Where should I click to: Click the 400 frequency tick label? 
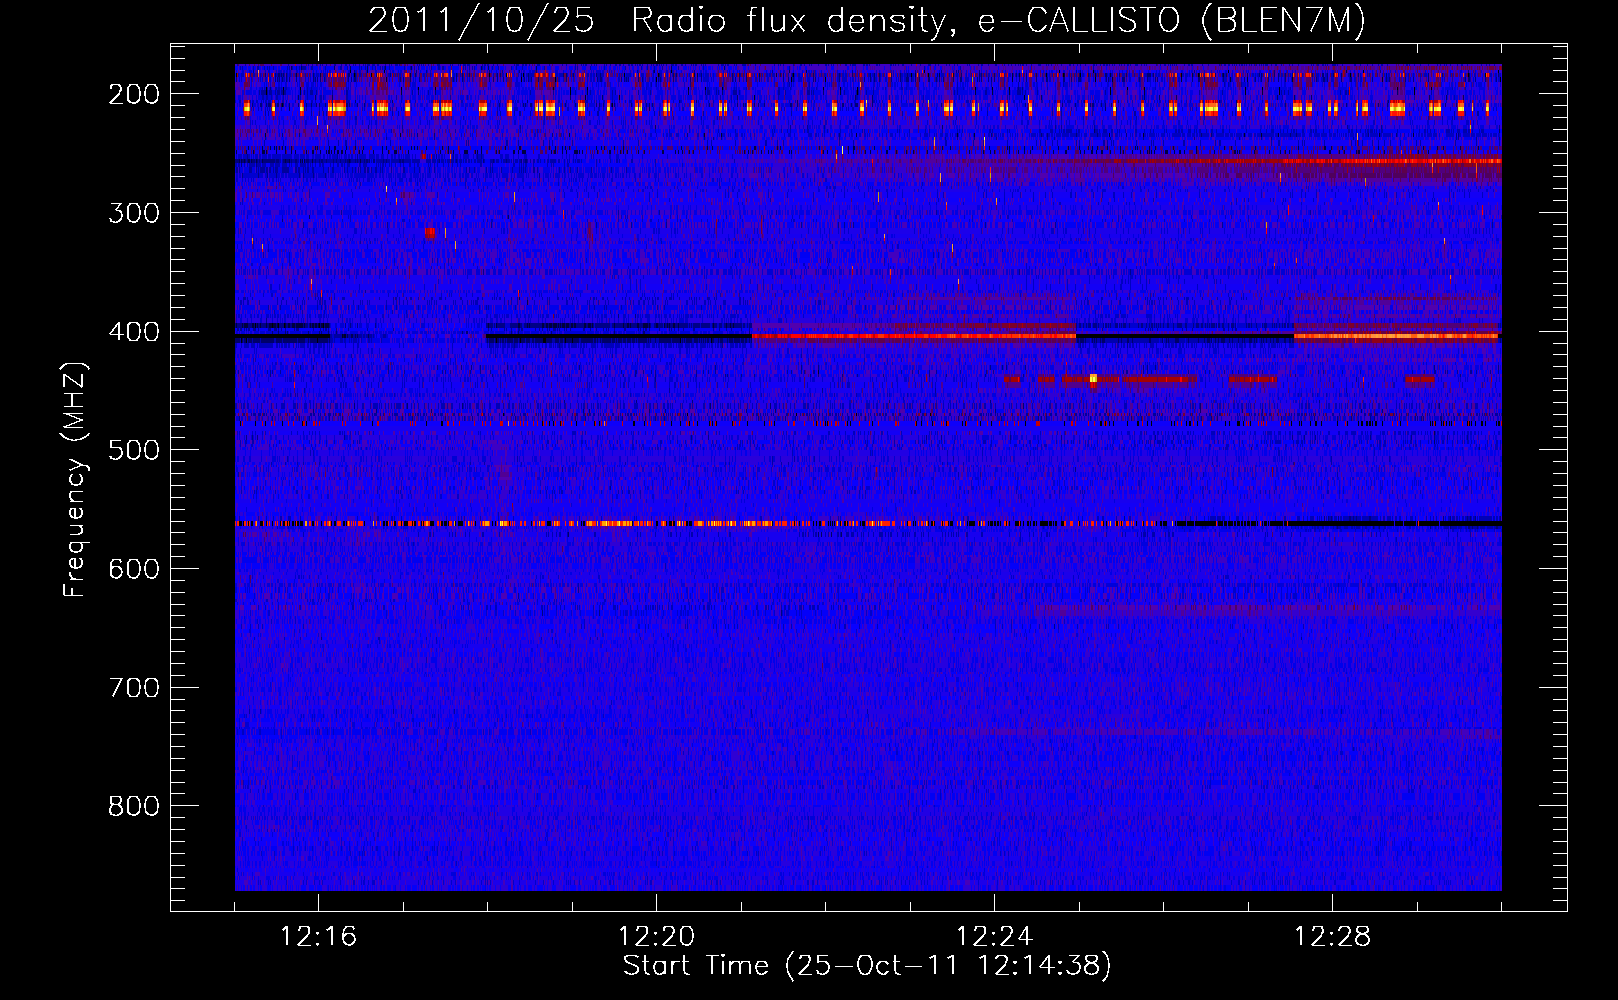click(x=134, y=332)
